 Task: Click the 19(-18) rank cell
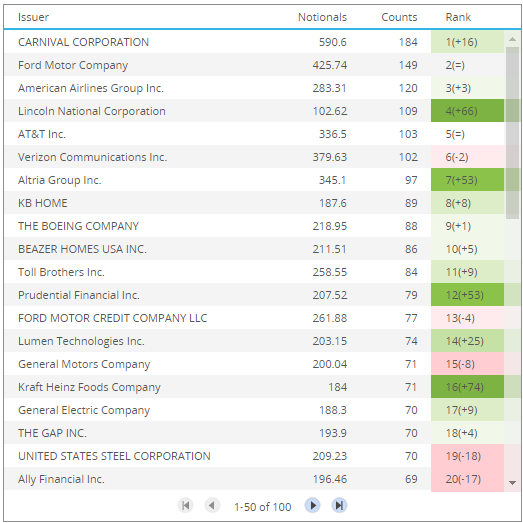tap(467, 456)
